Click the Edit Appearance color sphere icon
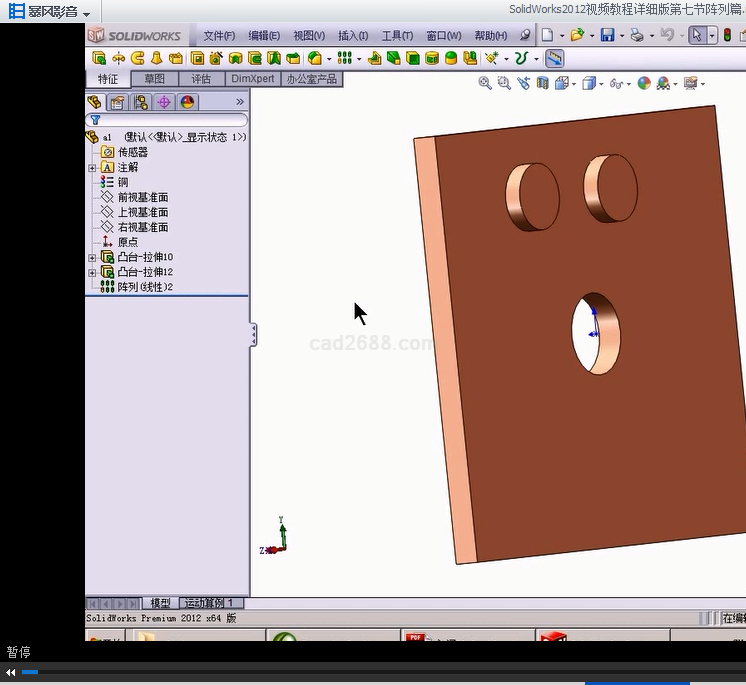The image size is (746, 685). click(644, 84)
